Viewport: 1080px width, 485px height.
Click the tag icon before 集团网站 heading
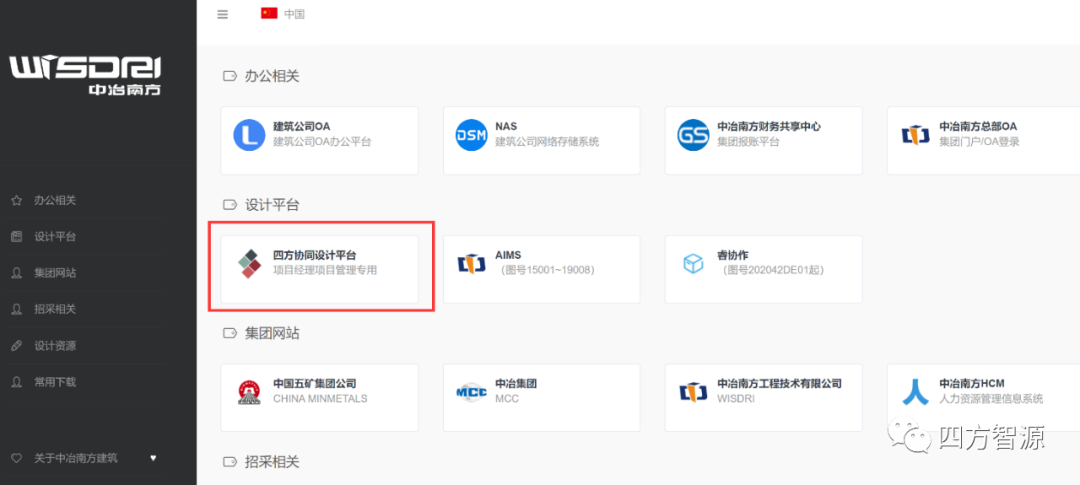pos(229,333)
